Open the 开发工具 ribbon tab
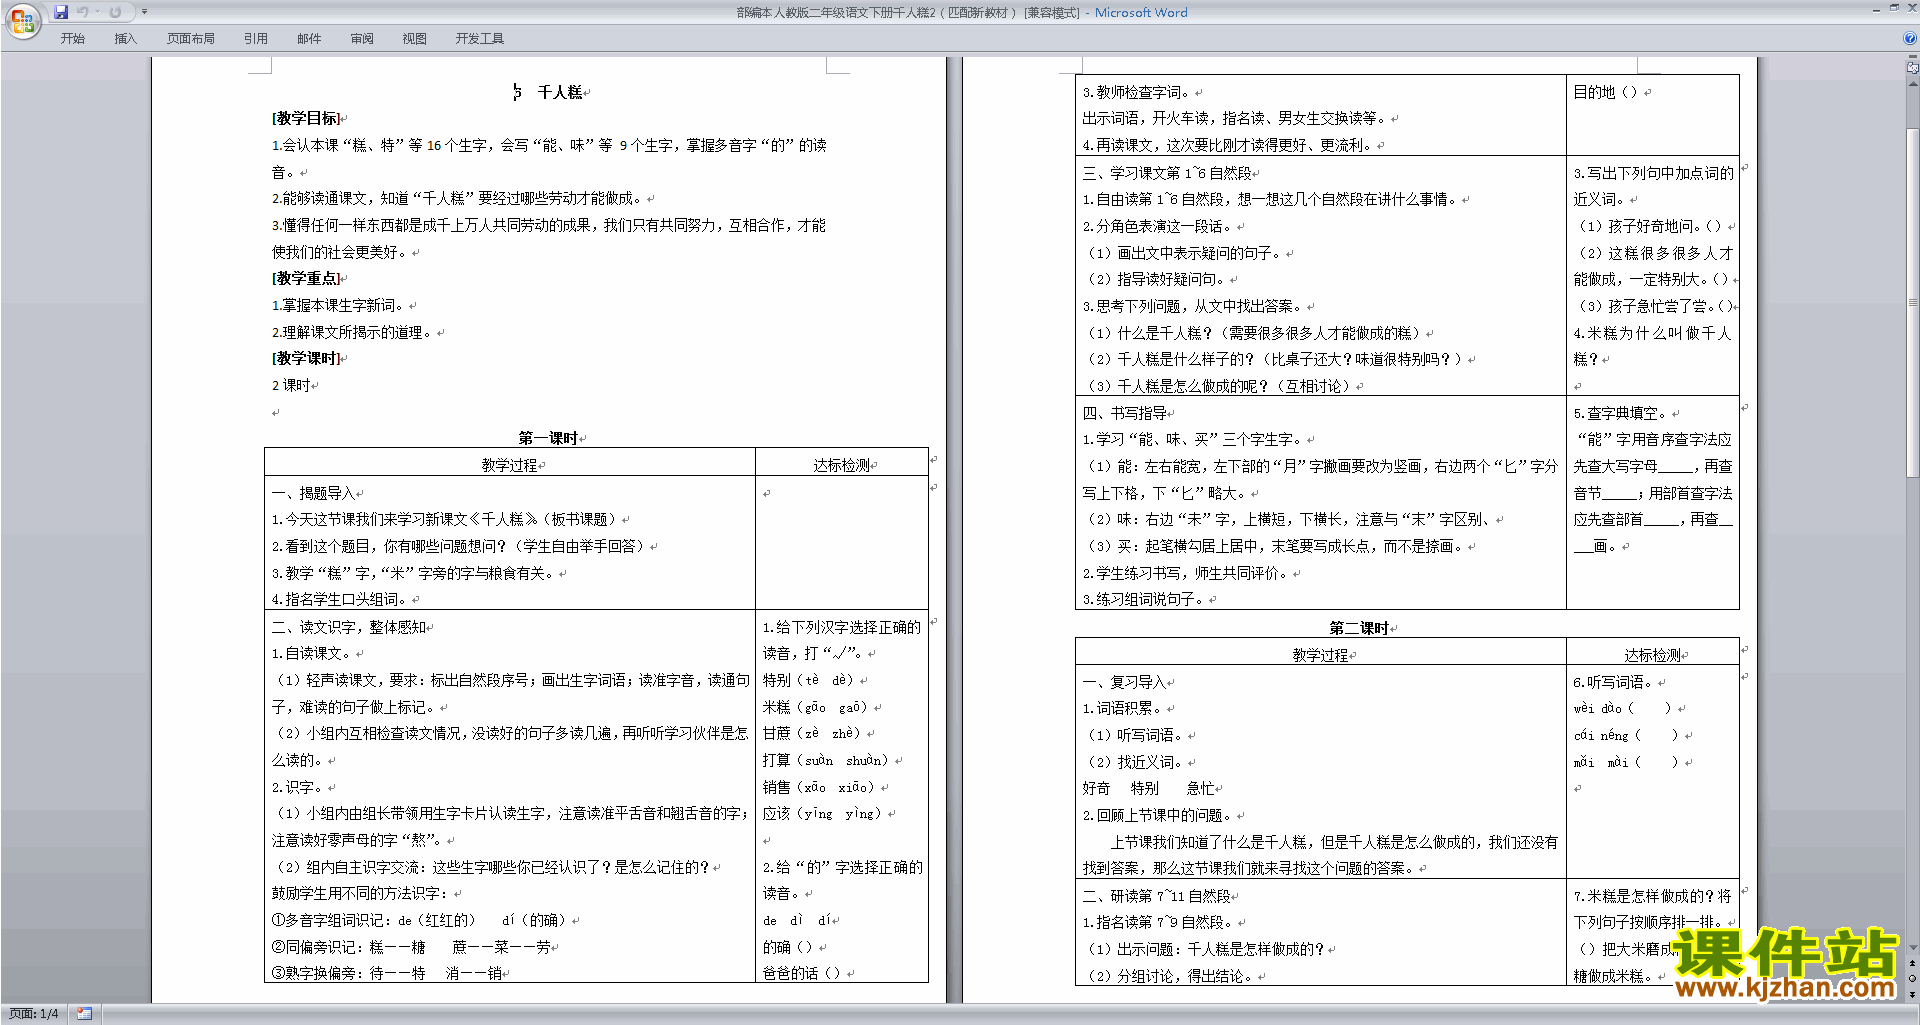Viewport: 1920px width, 1025px height. (x=480, y=38)
